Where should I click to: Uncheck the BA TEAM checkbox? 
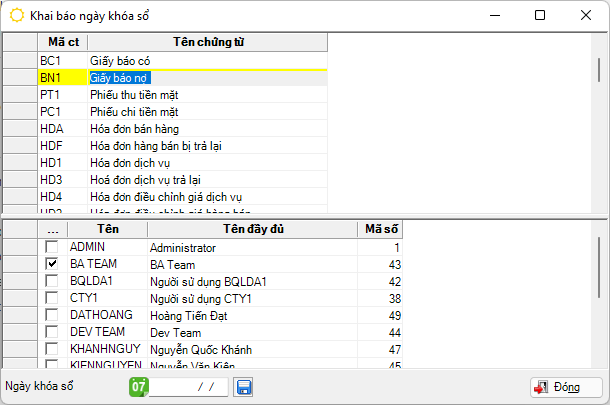[x=52, y=264]
